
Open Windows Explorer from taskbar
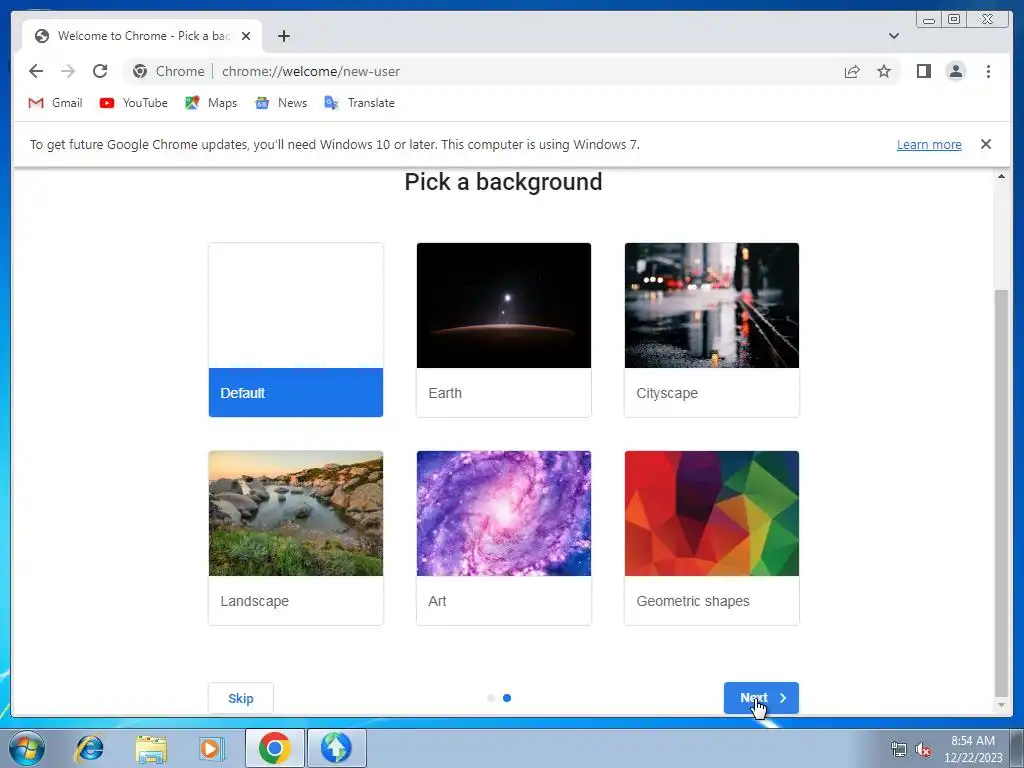pyautogui.click(x=151, y=748)
